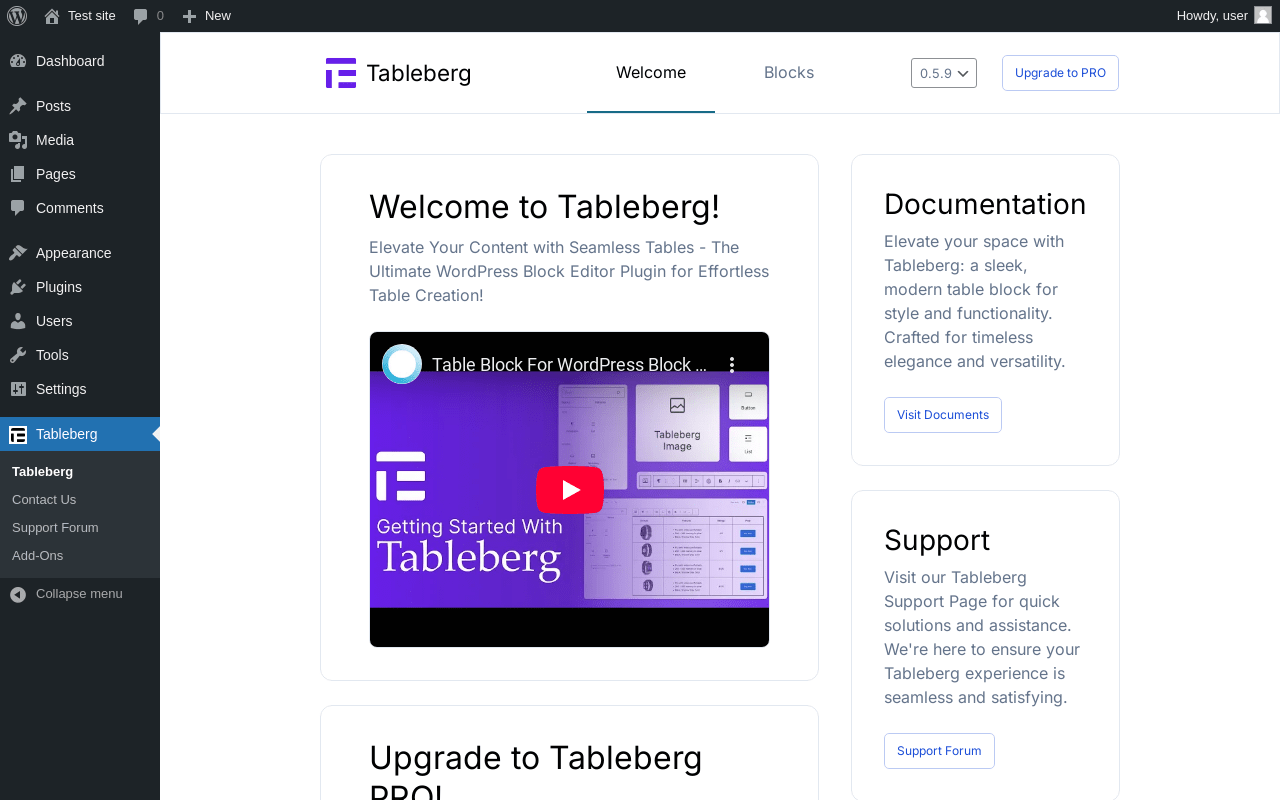Click the Visit Documents button

click(943, 415)
